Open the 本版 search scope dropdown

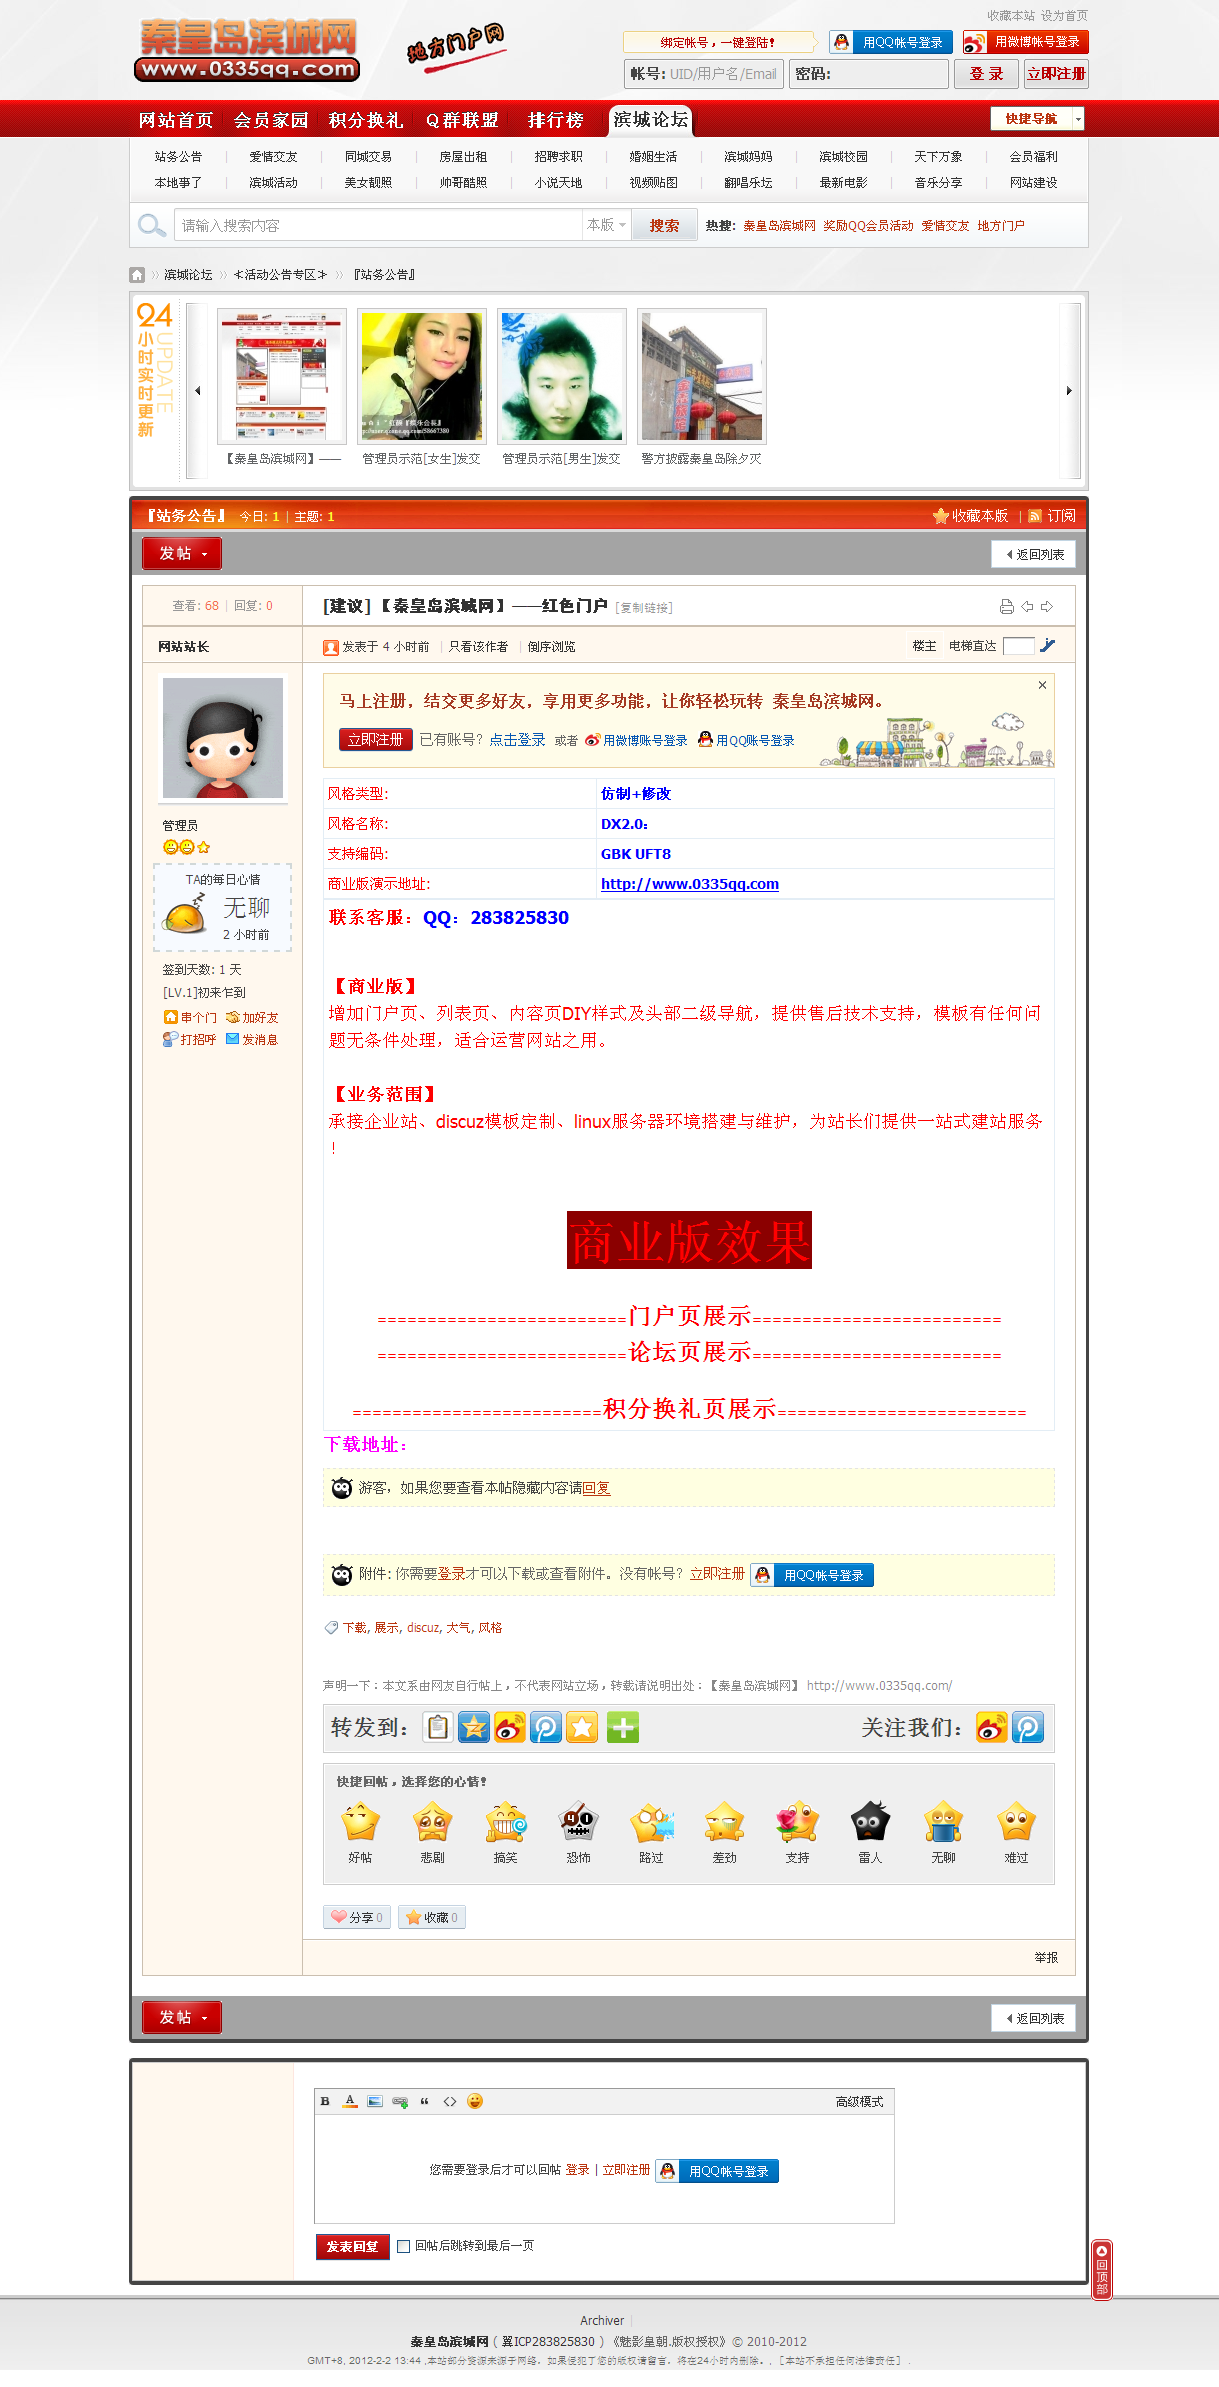[606, 225]
